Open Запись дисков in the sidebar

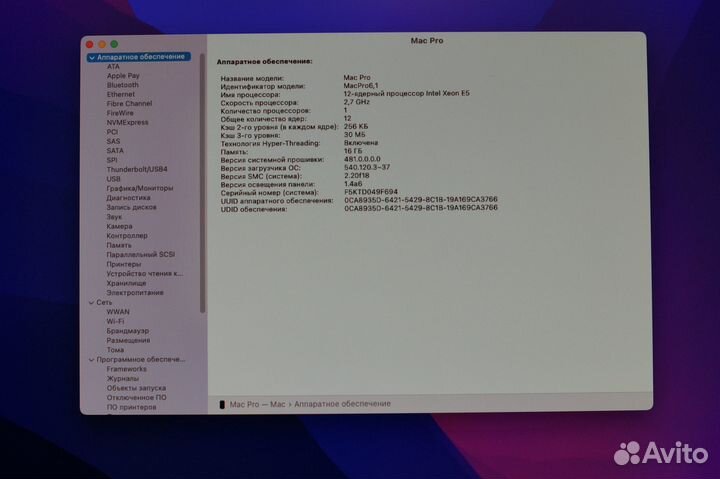pos(131,208)
